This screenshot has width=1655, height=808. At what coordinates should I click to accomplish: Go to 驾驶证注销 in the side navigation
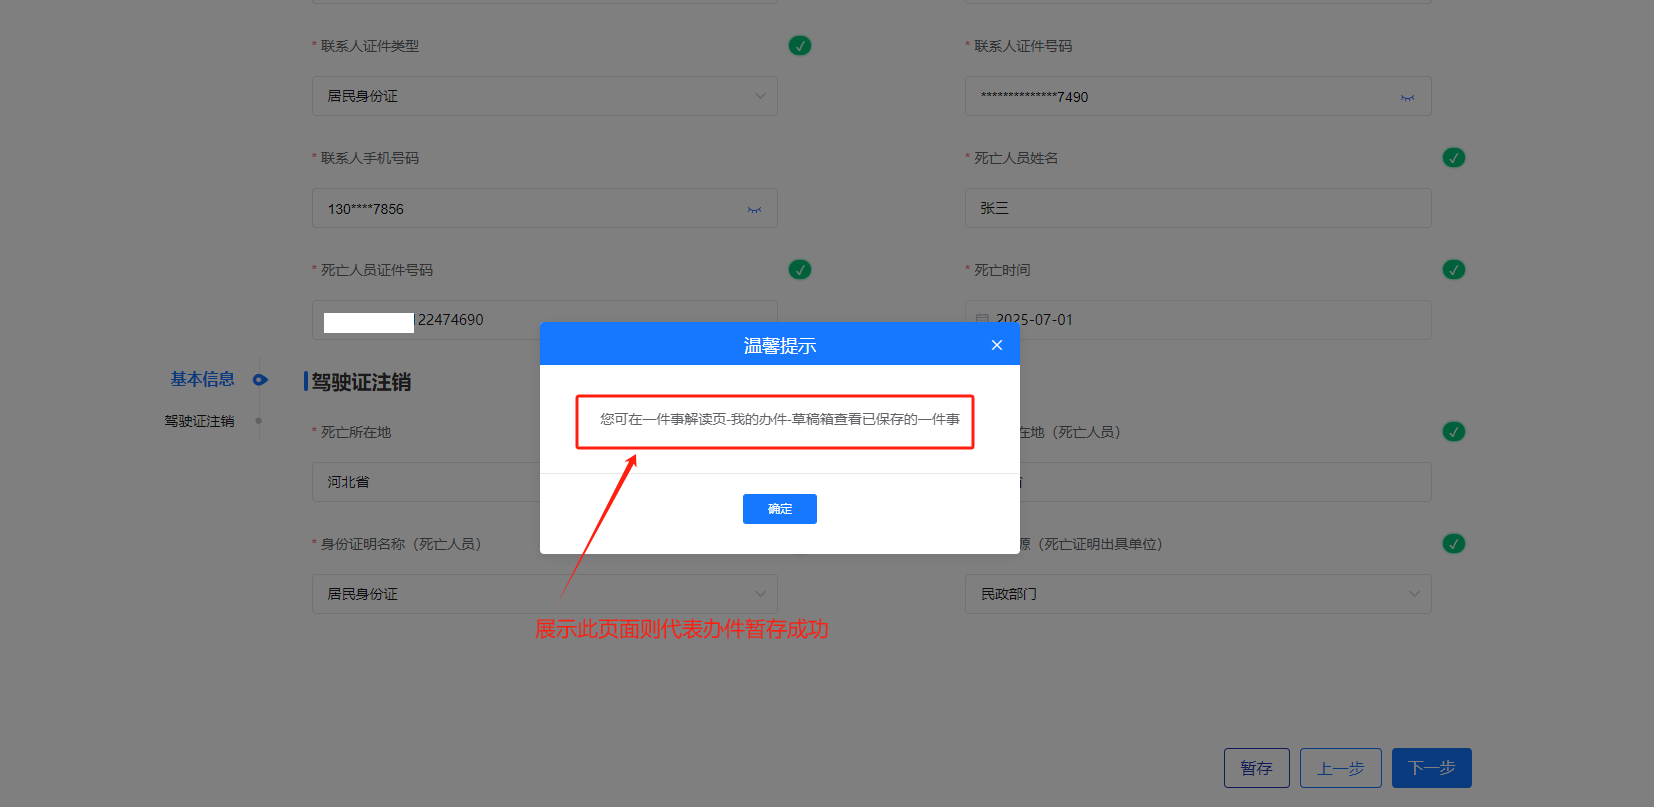tap(199, 421)
